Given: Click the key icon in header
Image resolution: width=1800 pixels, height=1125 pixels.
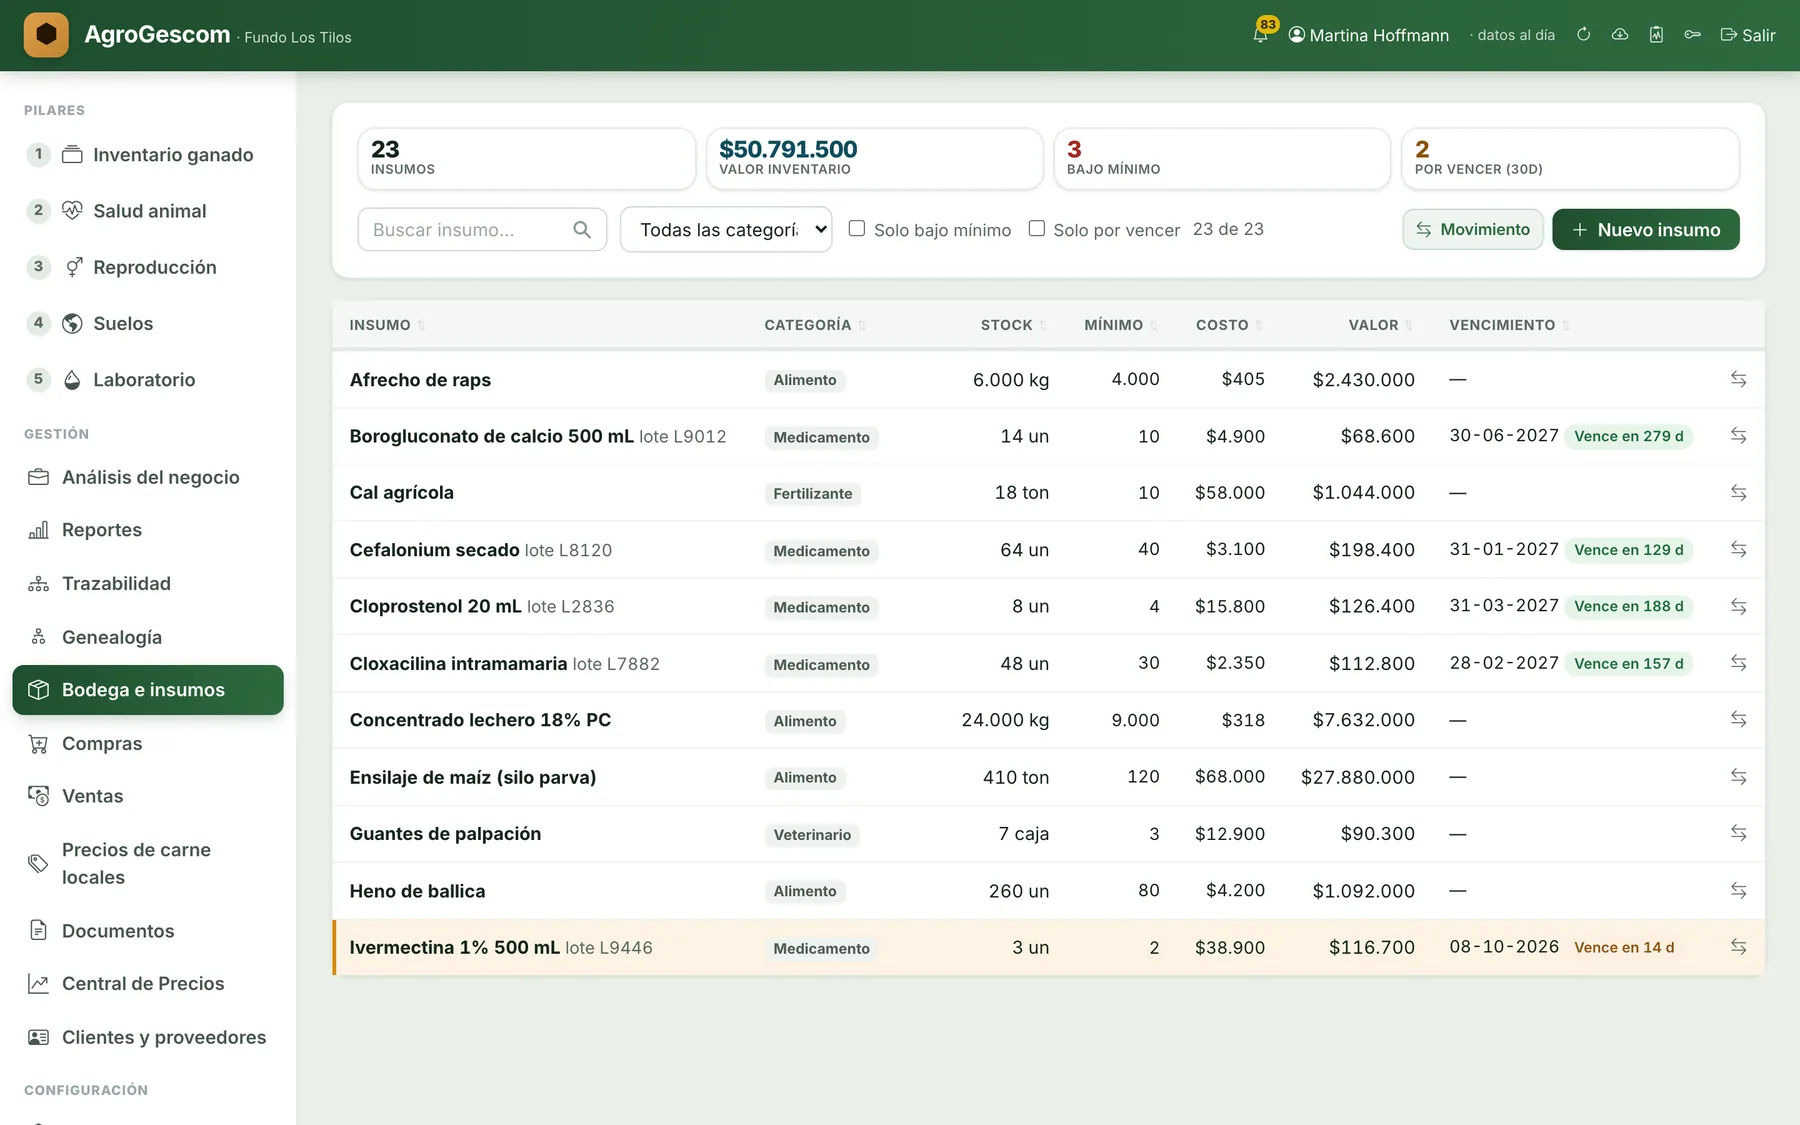Looking at the screenshot, I should 1692,35.
